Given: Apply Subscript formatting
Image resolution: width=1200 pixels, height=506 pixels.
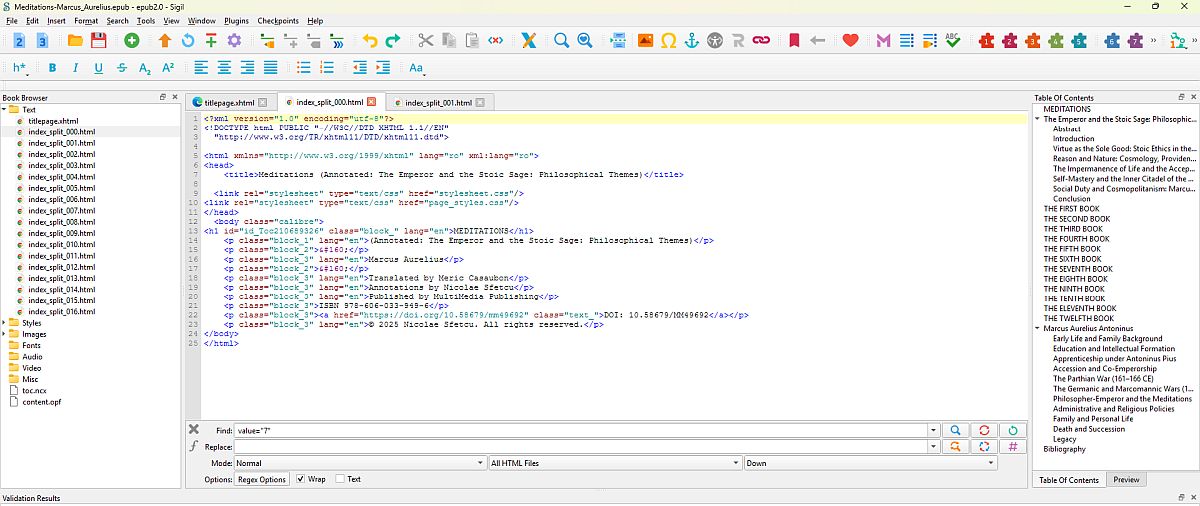Looking at the screenshot, I should tap(145, 68).
